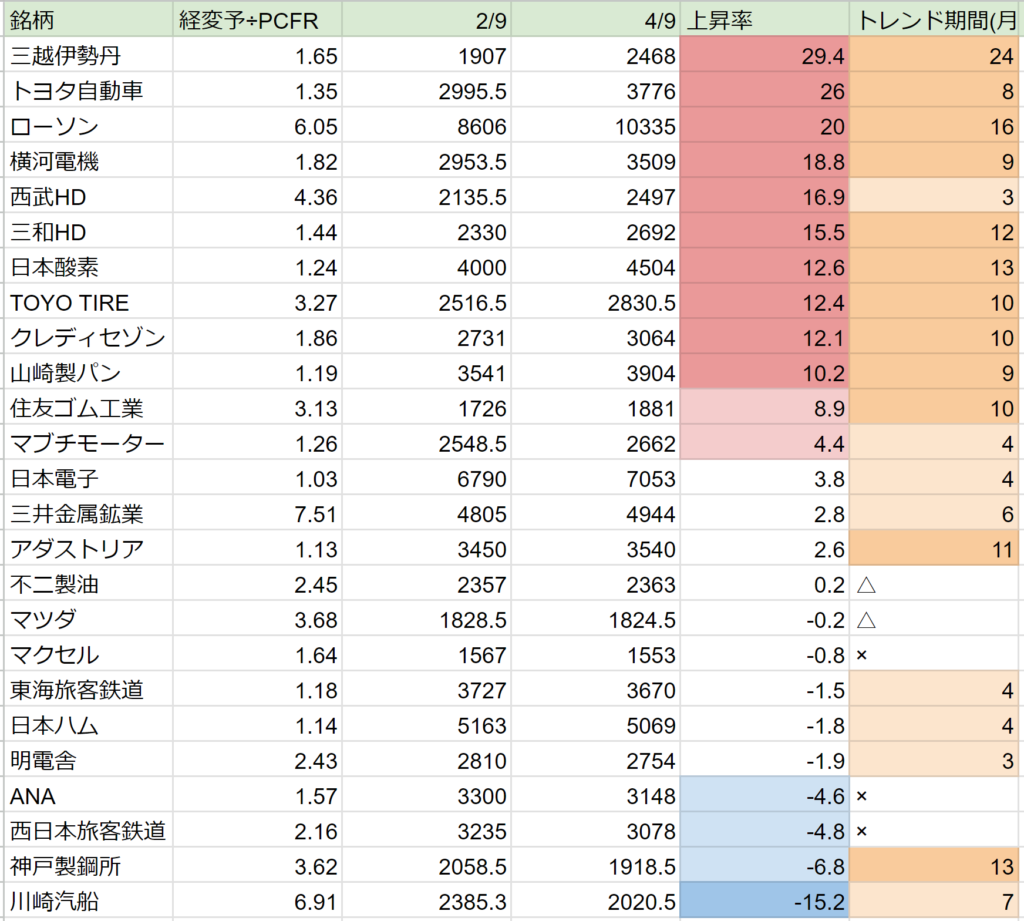Click the 日本ハム cell
The height and width of the screenshot is (921, 1024).
coord(88,726)
